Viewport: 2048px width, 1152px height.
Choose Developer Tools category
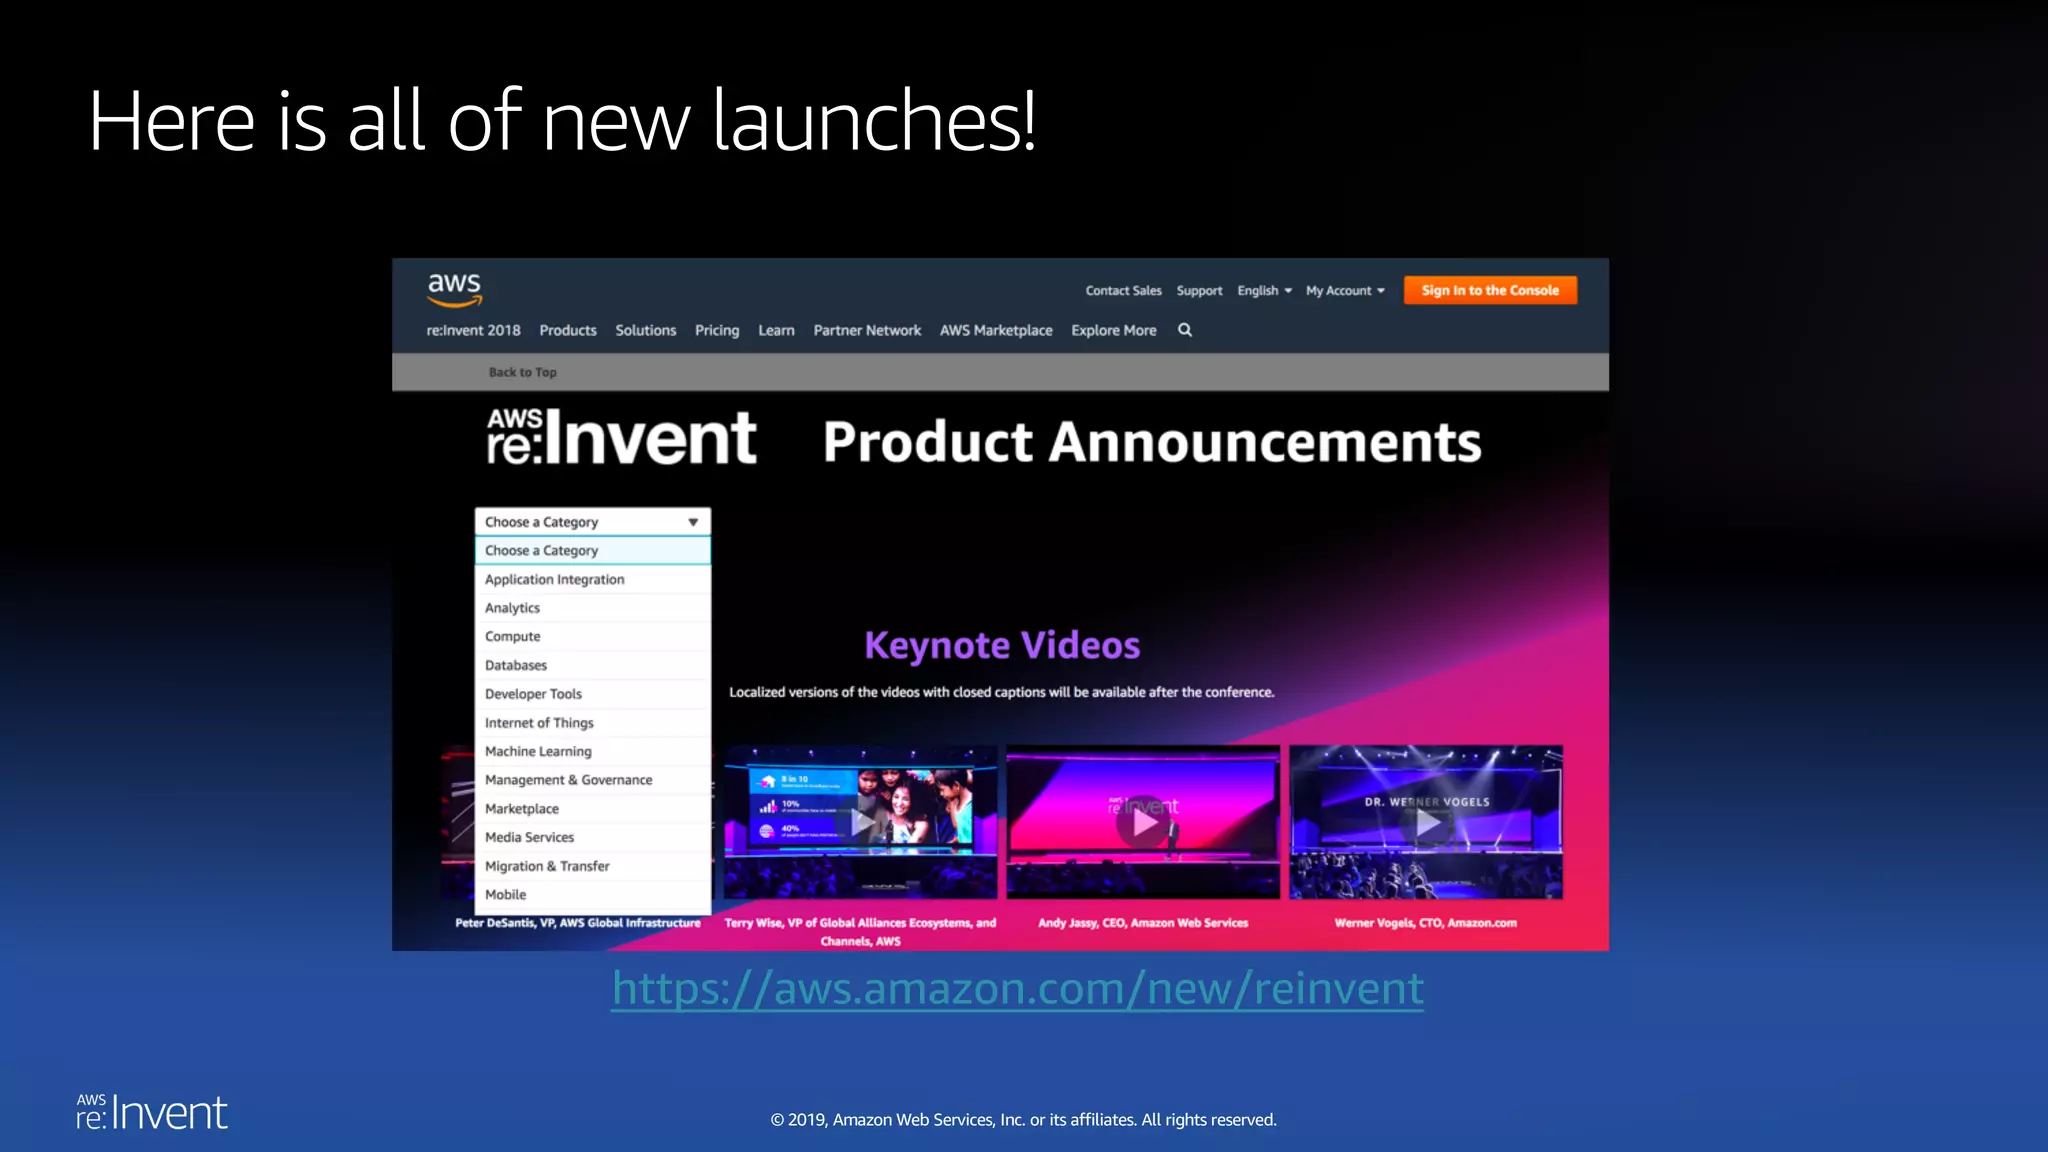[x=593, y=694]
